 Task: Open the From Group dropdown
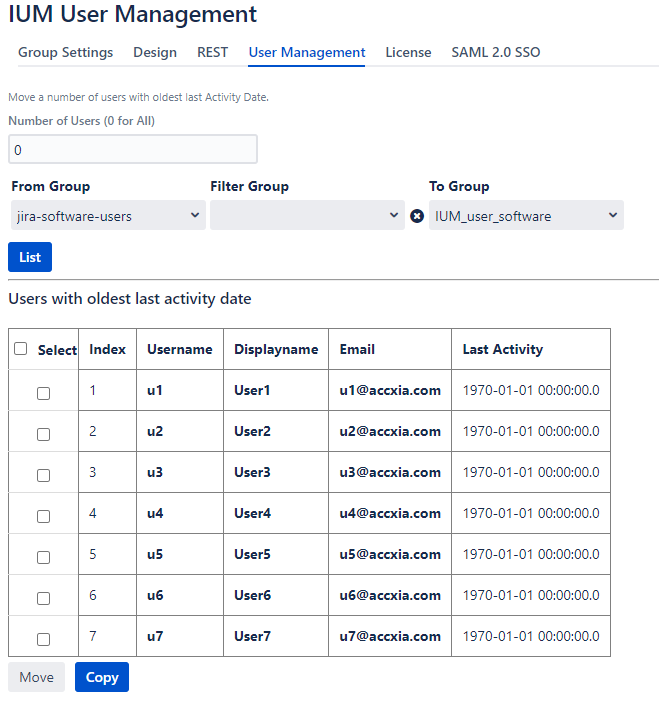coord(107,216)
